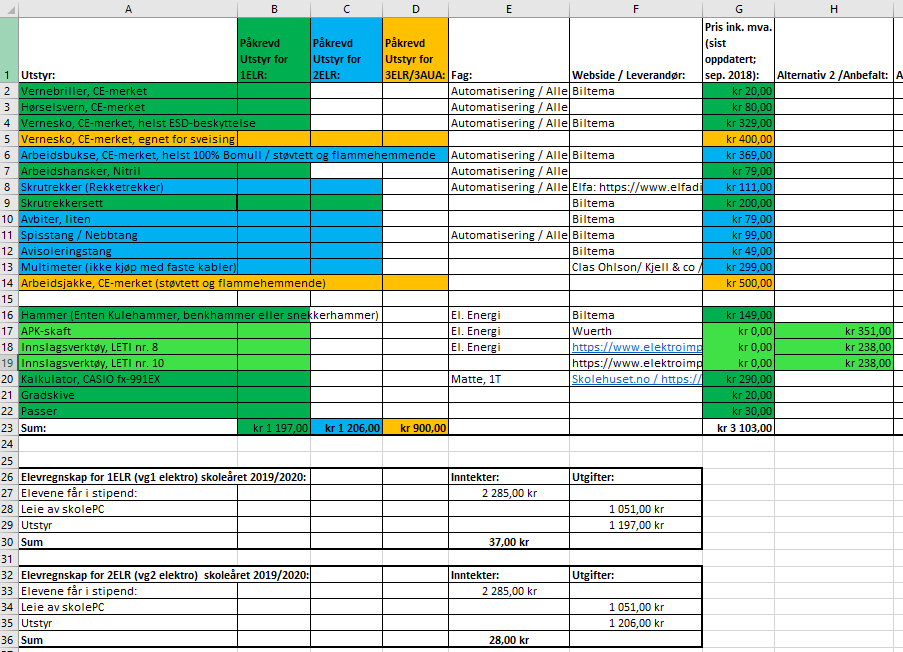Click cell 'Kalkulator, CASIO fx-991EX'
The height and width of the screenshot is (652, 903).
point(128,379)
